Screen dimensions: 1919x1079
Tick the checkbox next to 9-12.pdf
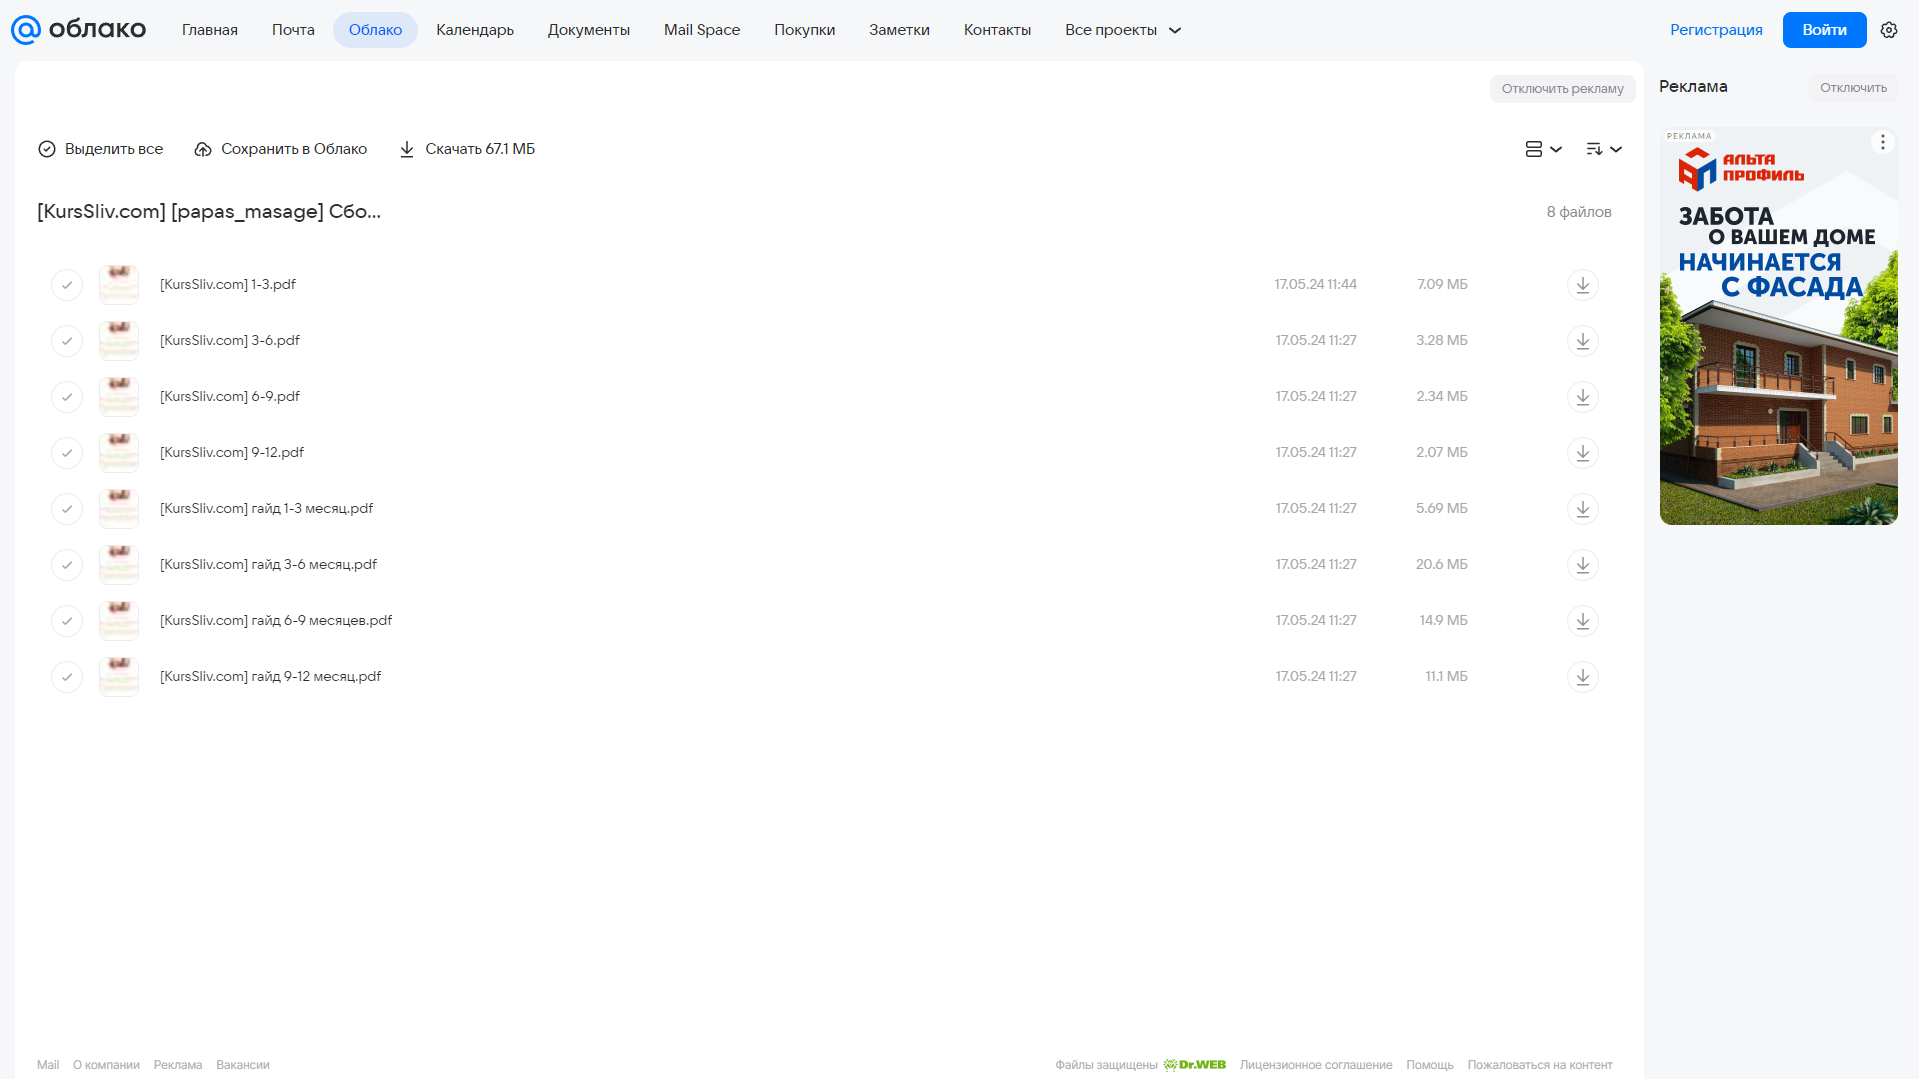pyautogui.click(x=67, y=453)
